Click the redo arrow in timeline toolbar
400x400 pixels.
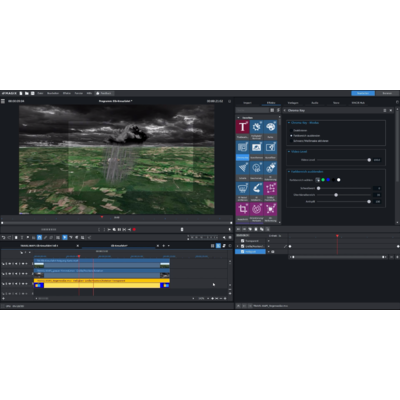tap(9, 237)
